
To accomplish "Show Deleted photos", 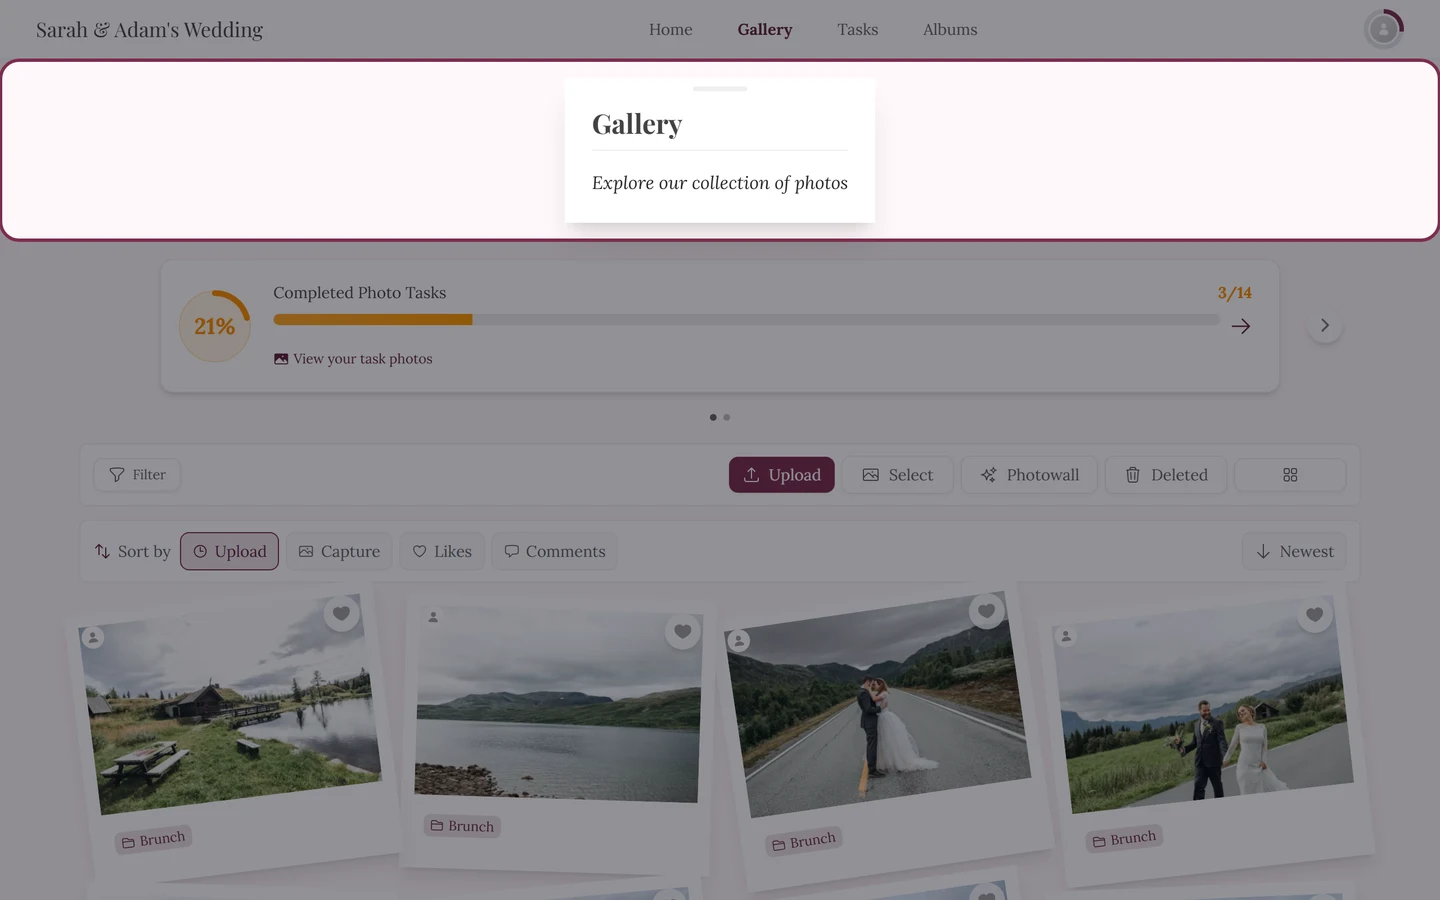I will coord(1166,475).
